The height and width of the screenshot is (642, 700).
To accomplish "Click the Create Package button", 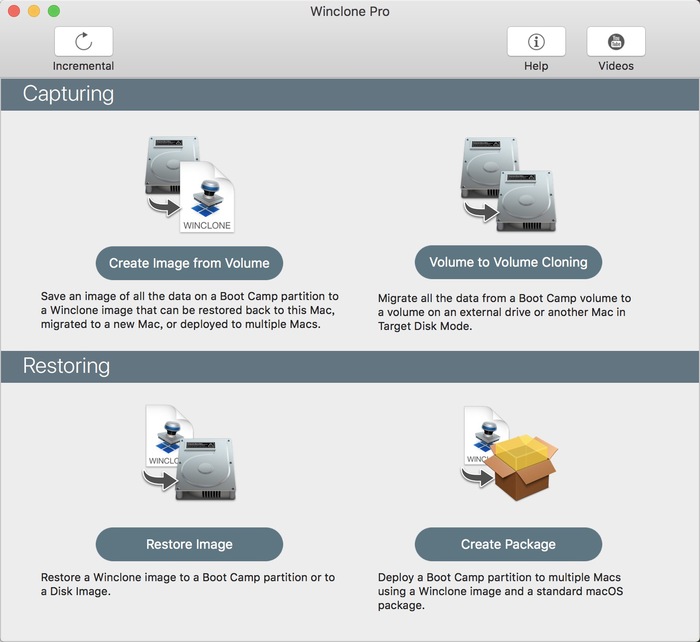I will [x=508, y=544].
